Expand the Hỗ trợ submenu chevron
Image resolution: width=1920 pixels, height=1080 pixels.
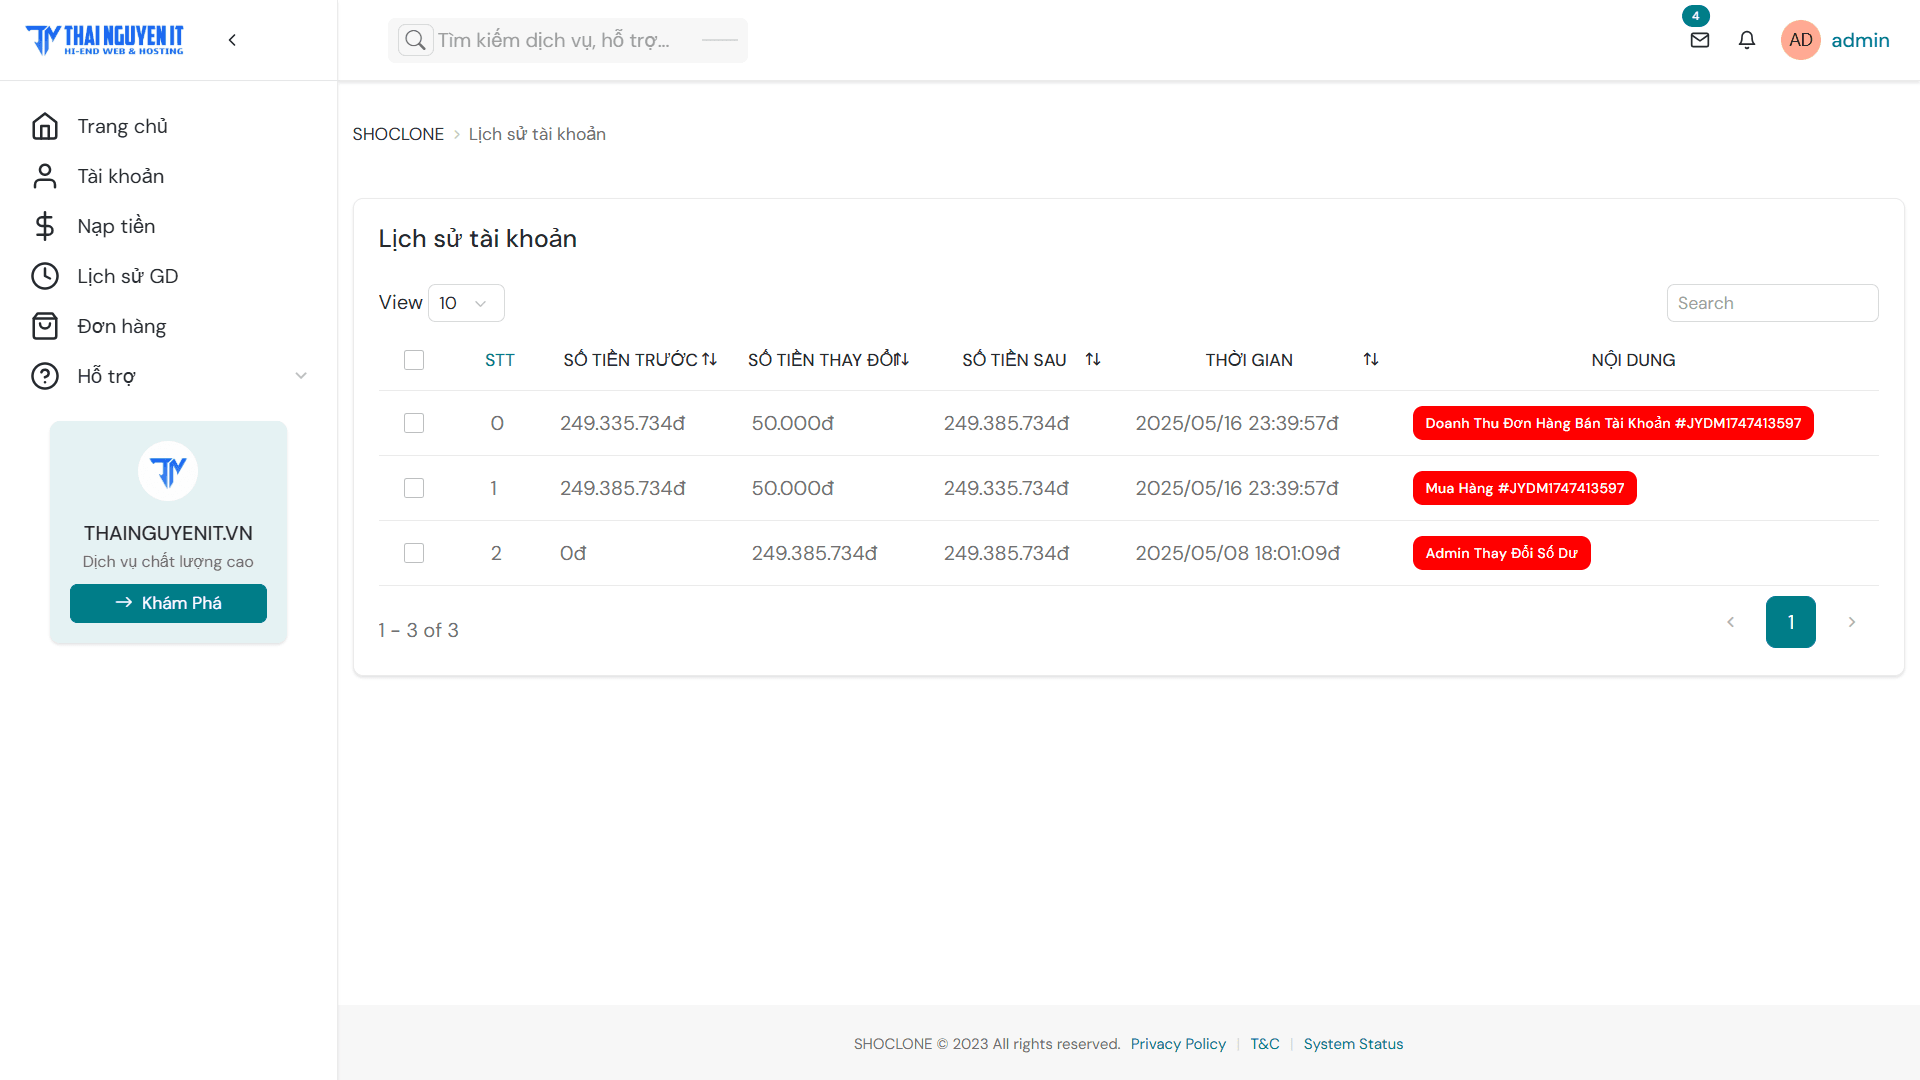pos(301,376)
